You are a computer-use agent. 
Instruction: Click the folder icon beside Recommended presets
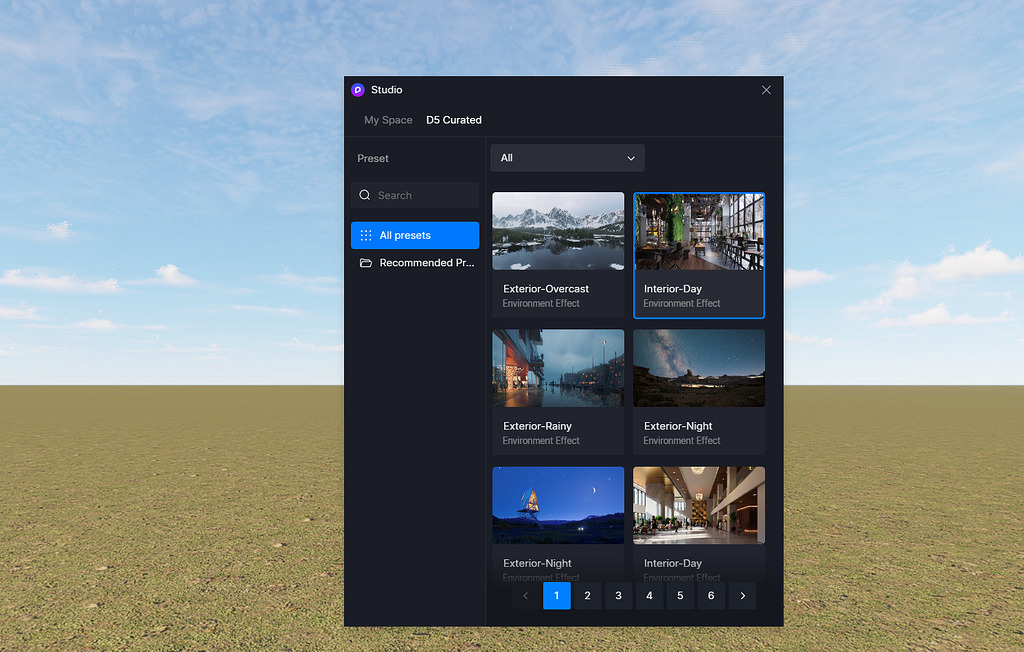click(366, 263)
